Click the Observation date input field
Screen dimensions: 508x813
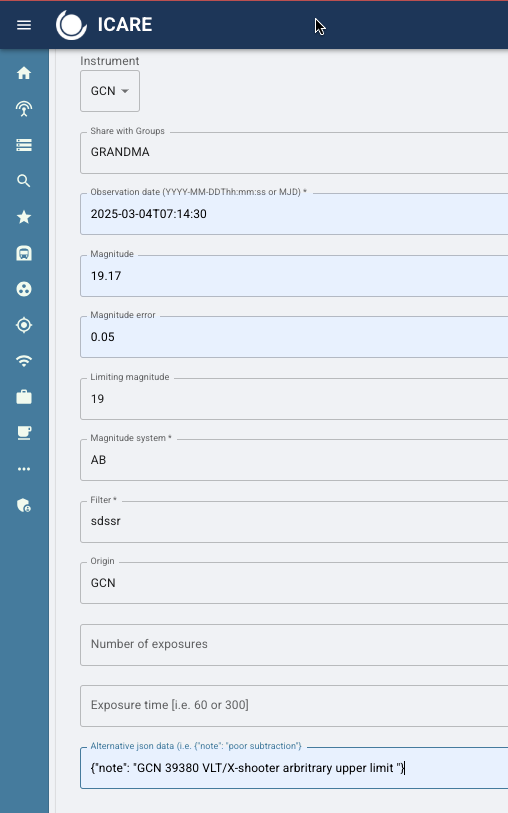pyautogui.click(x=294, y=214)
